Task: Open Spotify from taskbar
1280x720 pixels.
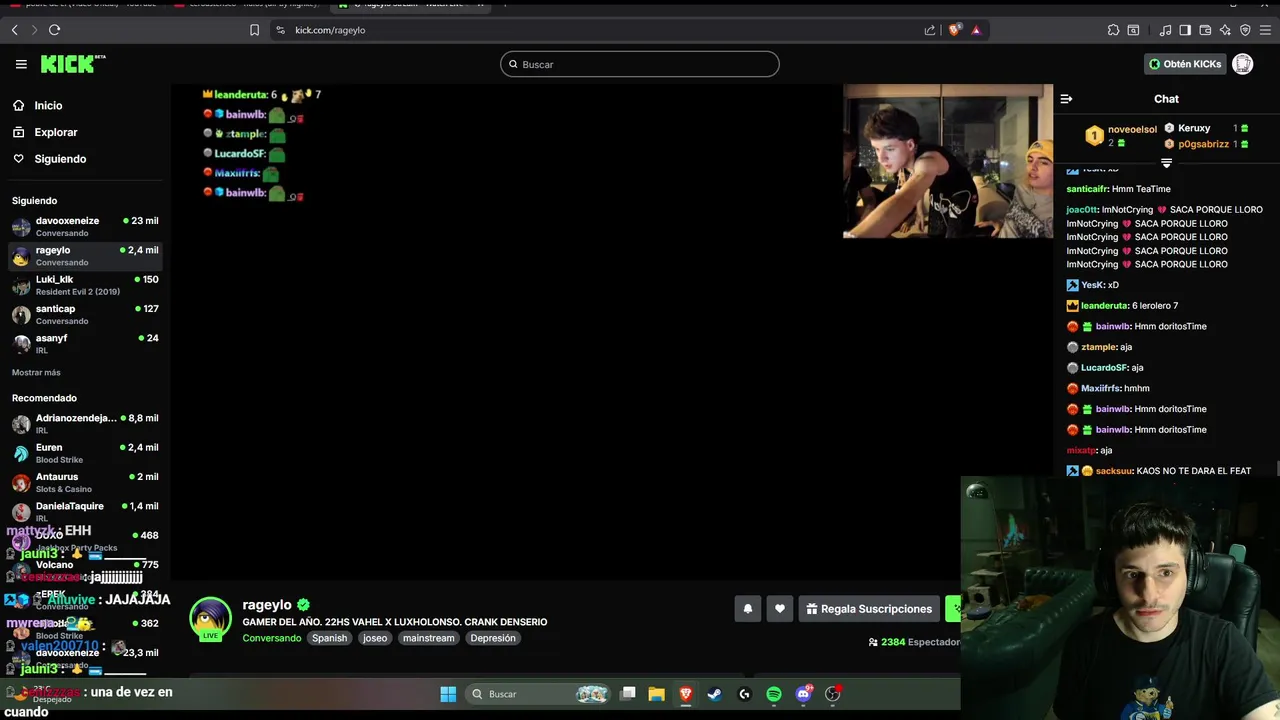Action: [x=774, y=694]
